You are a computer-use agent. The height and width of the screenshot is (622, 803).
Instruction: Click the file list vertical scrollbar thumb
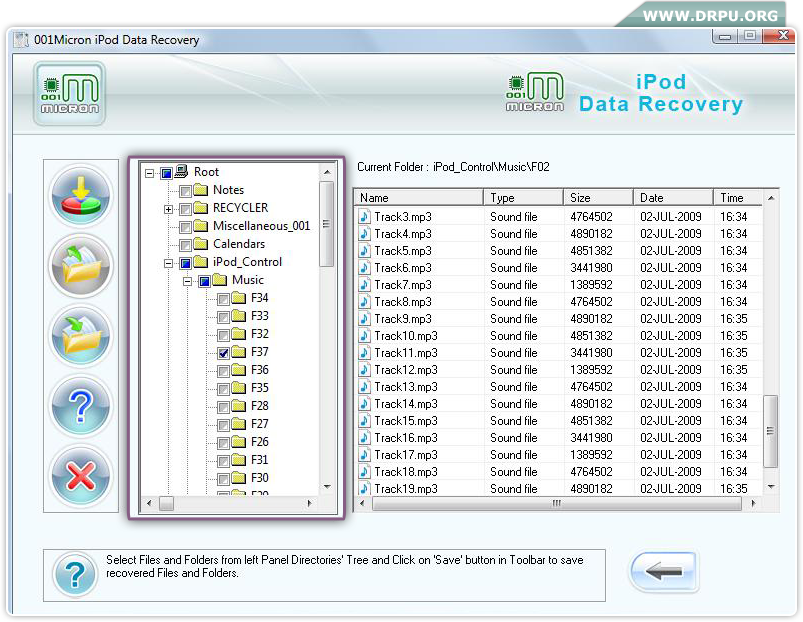[x=771, y=431]
